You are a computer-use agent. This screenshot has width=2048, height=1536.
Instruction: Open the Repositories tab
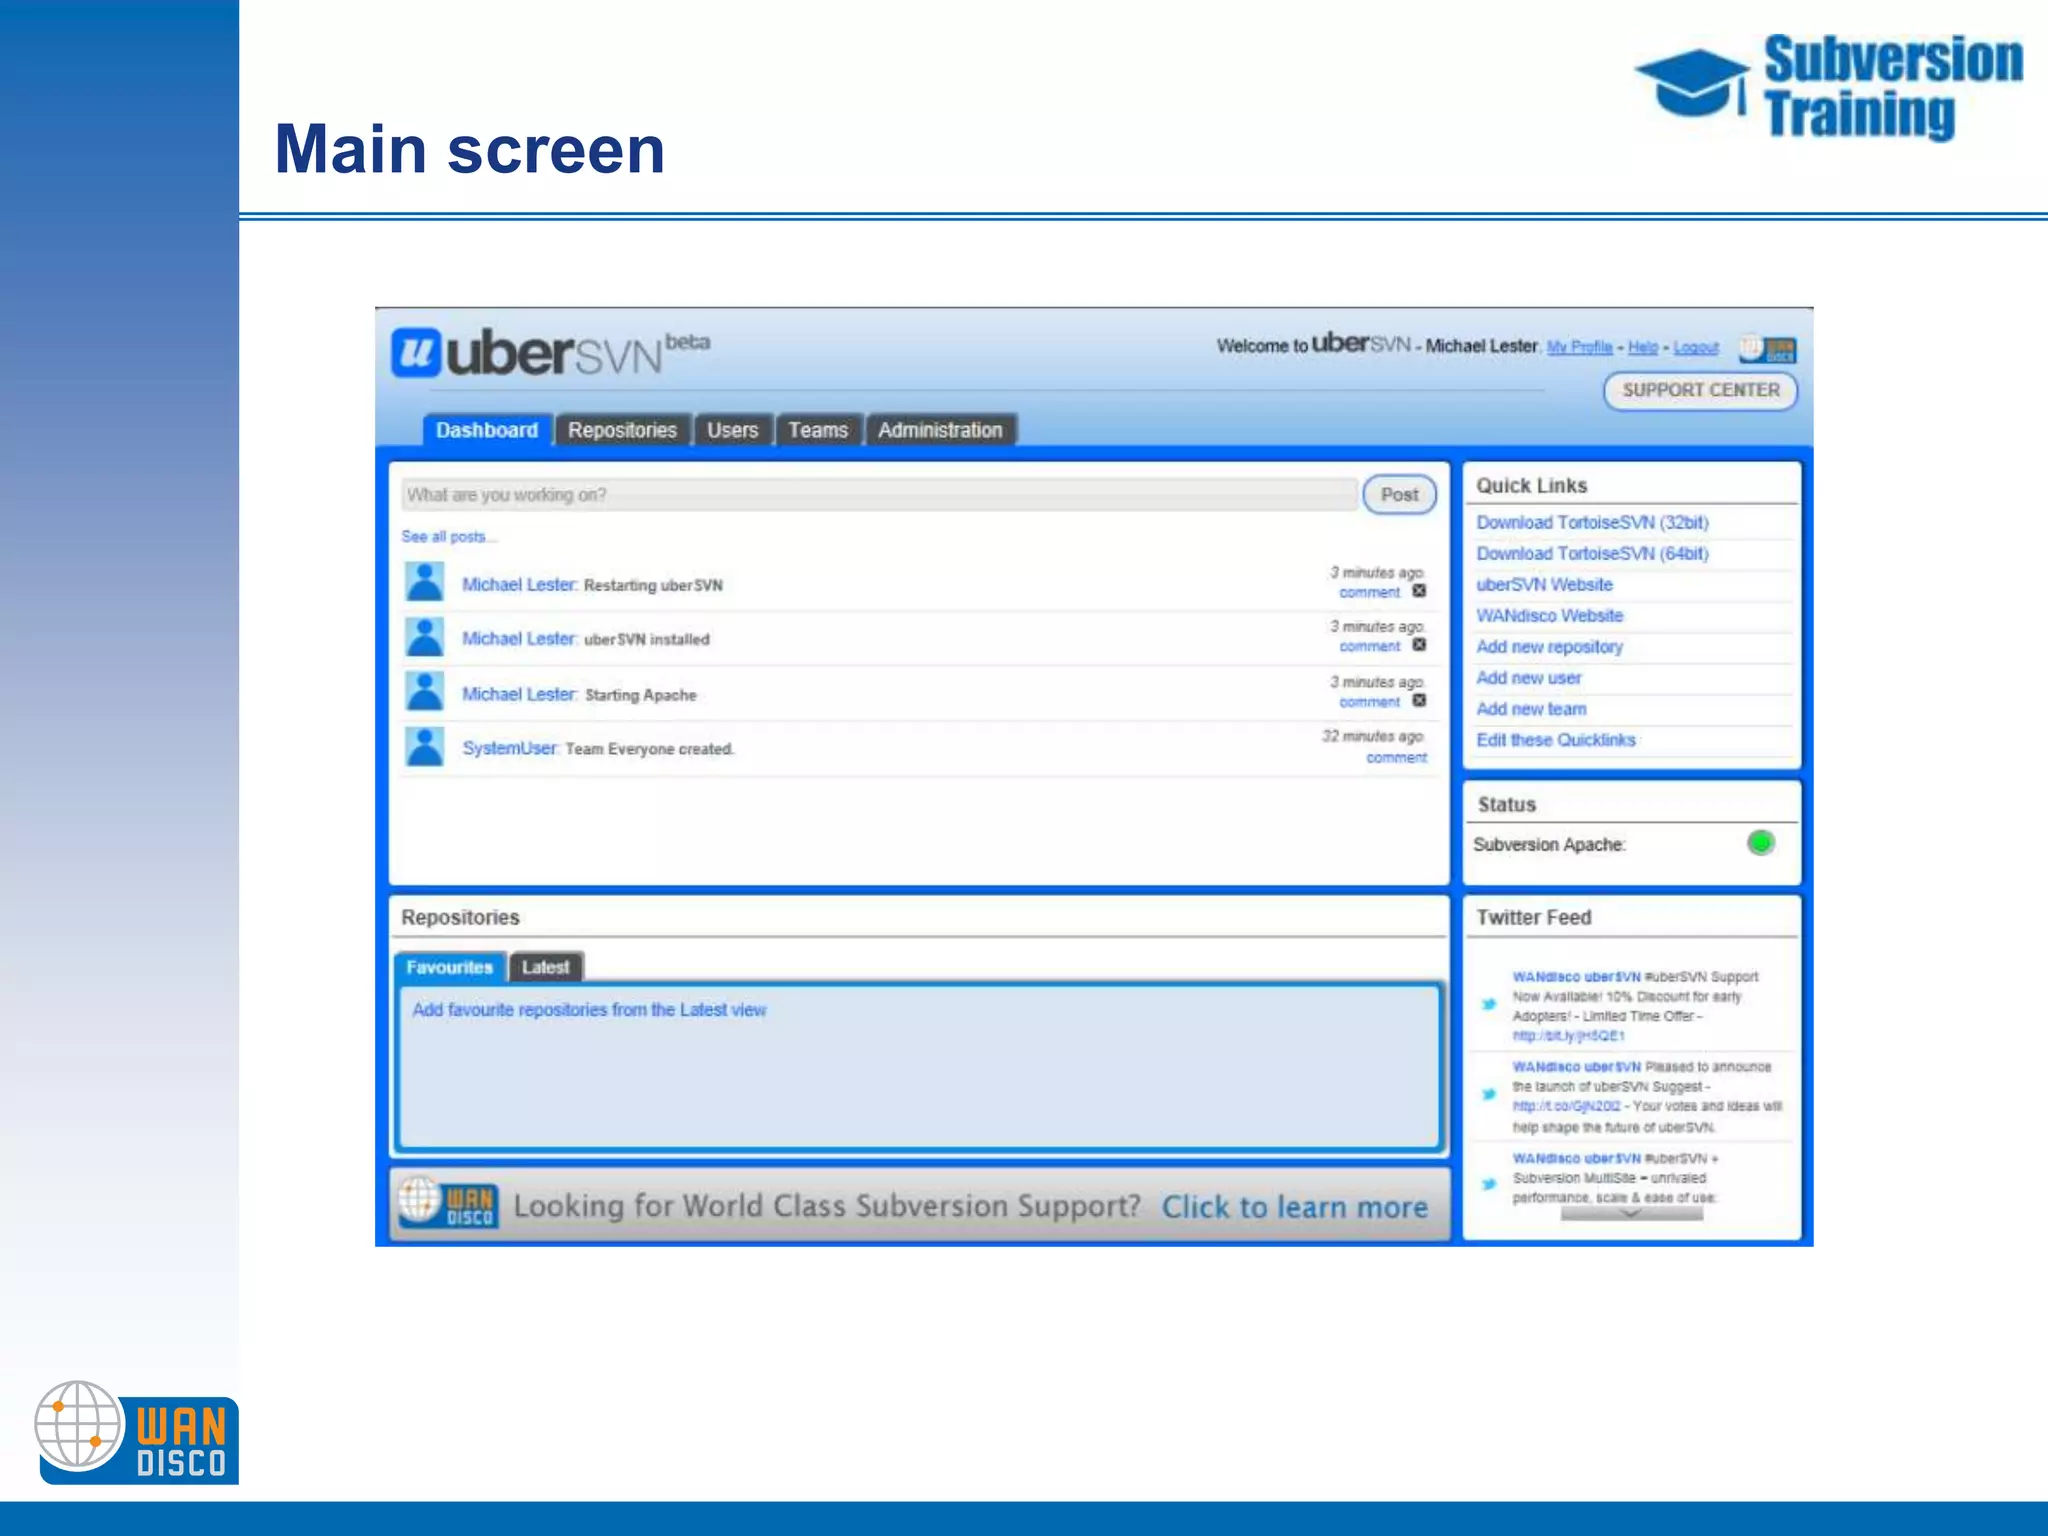[x=622, y=430]
